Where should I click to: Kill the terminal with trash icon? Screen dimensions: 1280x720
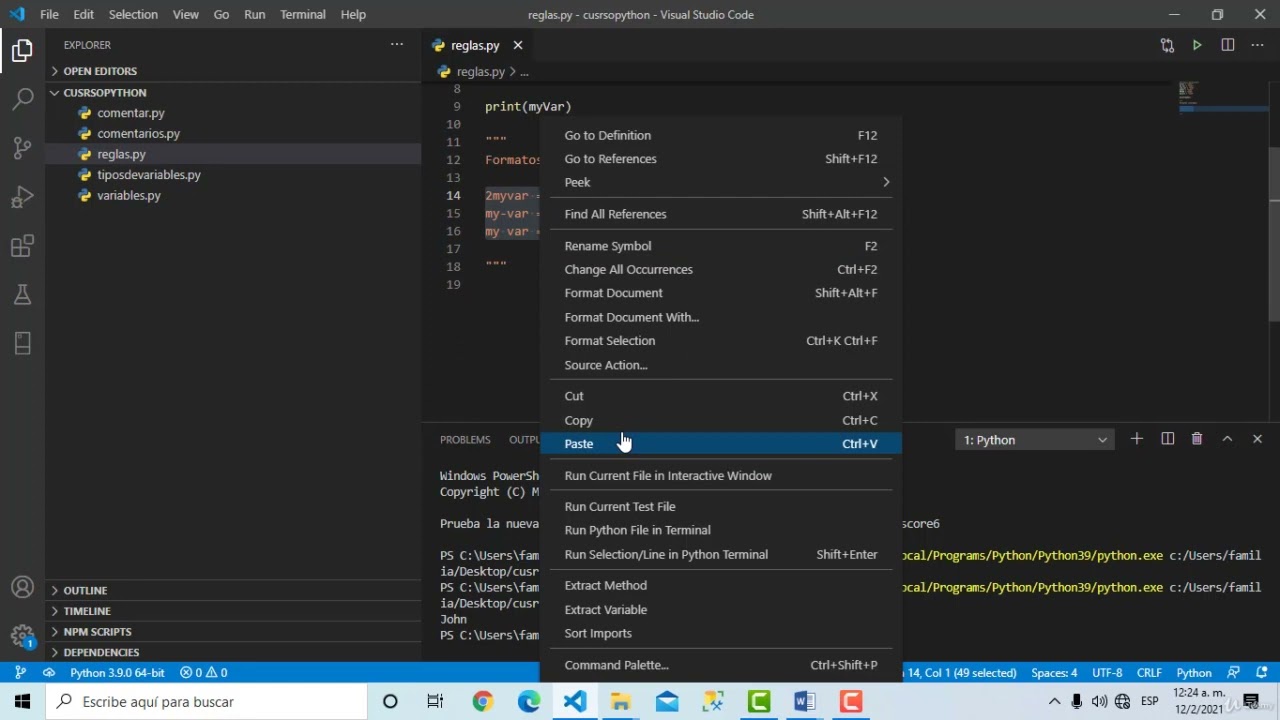1197,439
